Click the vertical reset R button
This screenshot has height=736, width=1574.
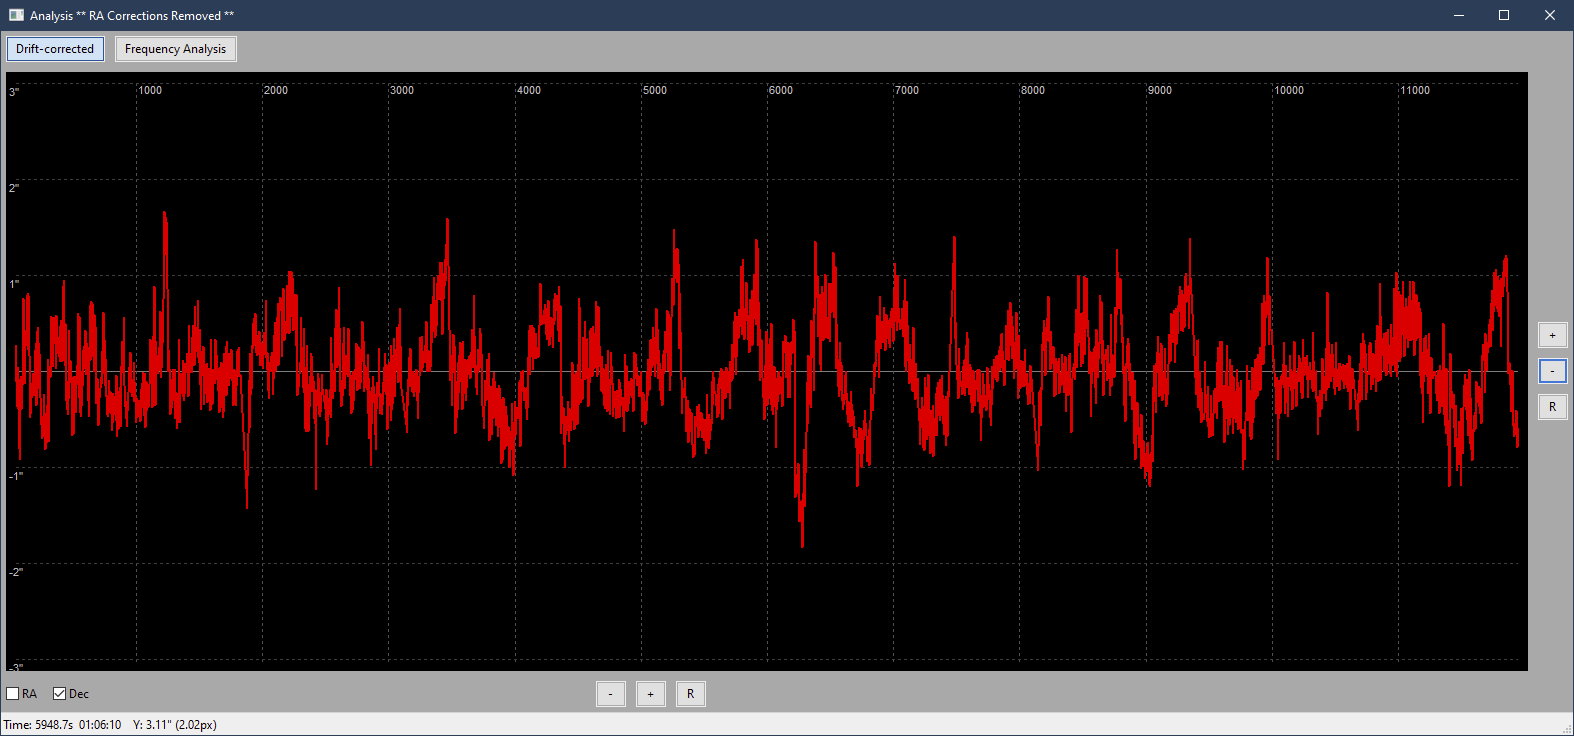click(x=1552, y=407)
